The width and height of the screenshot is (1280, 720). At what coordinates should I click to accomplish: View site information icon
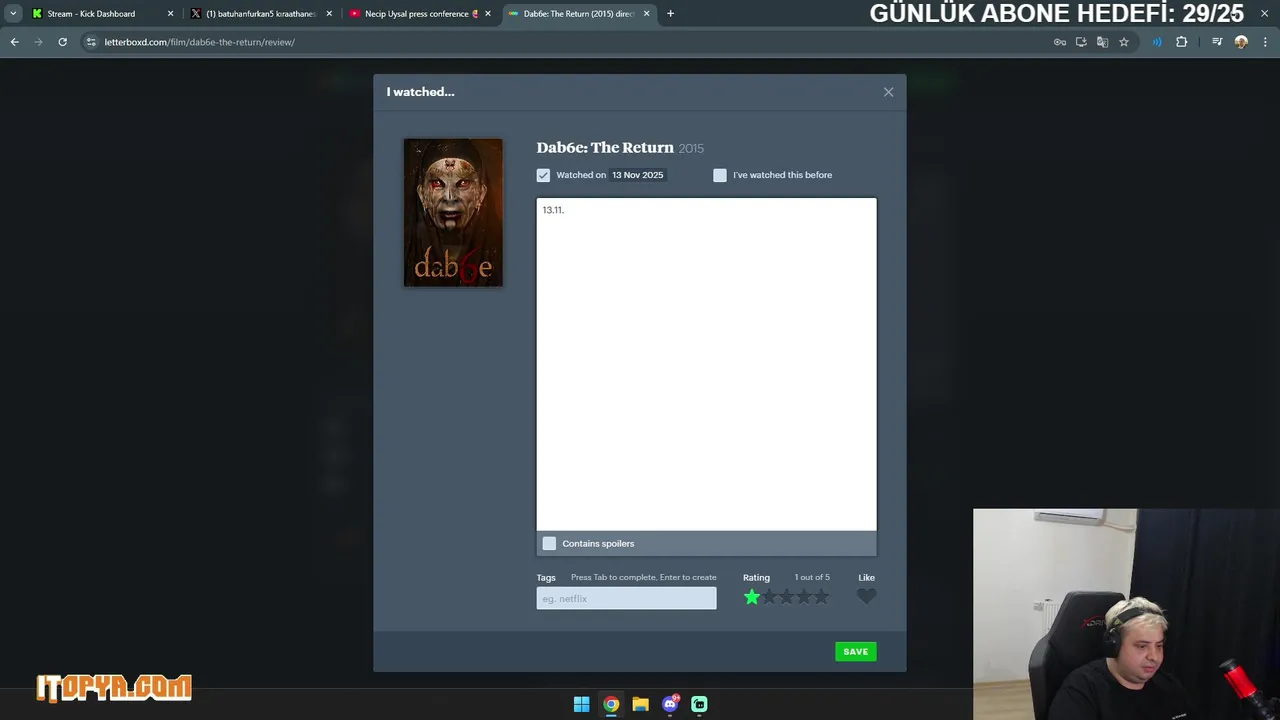[91, 42]
